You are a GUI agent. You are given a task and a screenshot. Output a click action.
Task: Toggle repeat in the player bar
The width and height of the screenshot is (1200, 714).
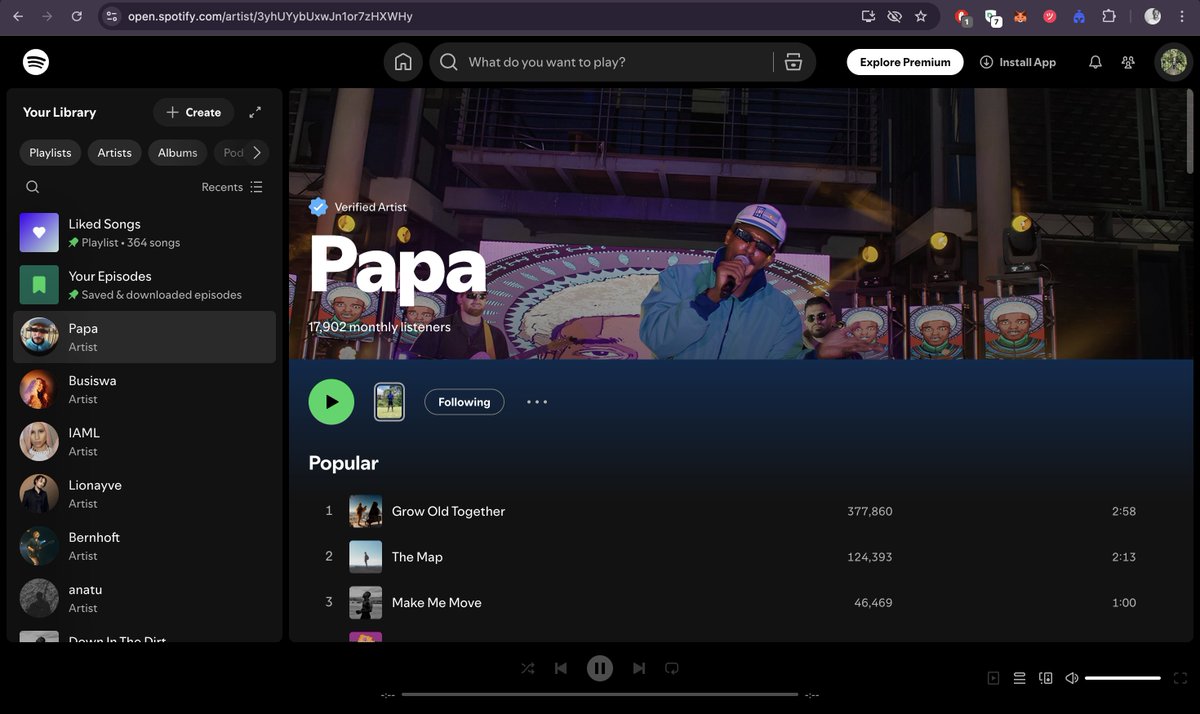tap(672, 668)
